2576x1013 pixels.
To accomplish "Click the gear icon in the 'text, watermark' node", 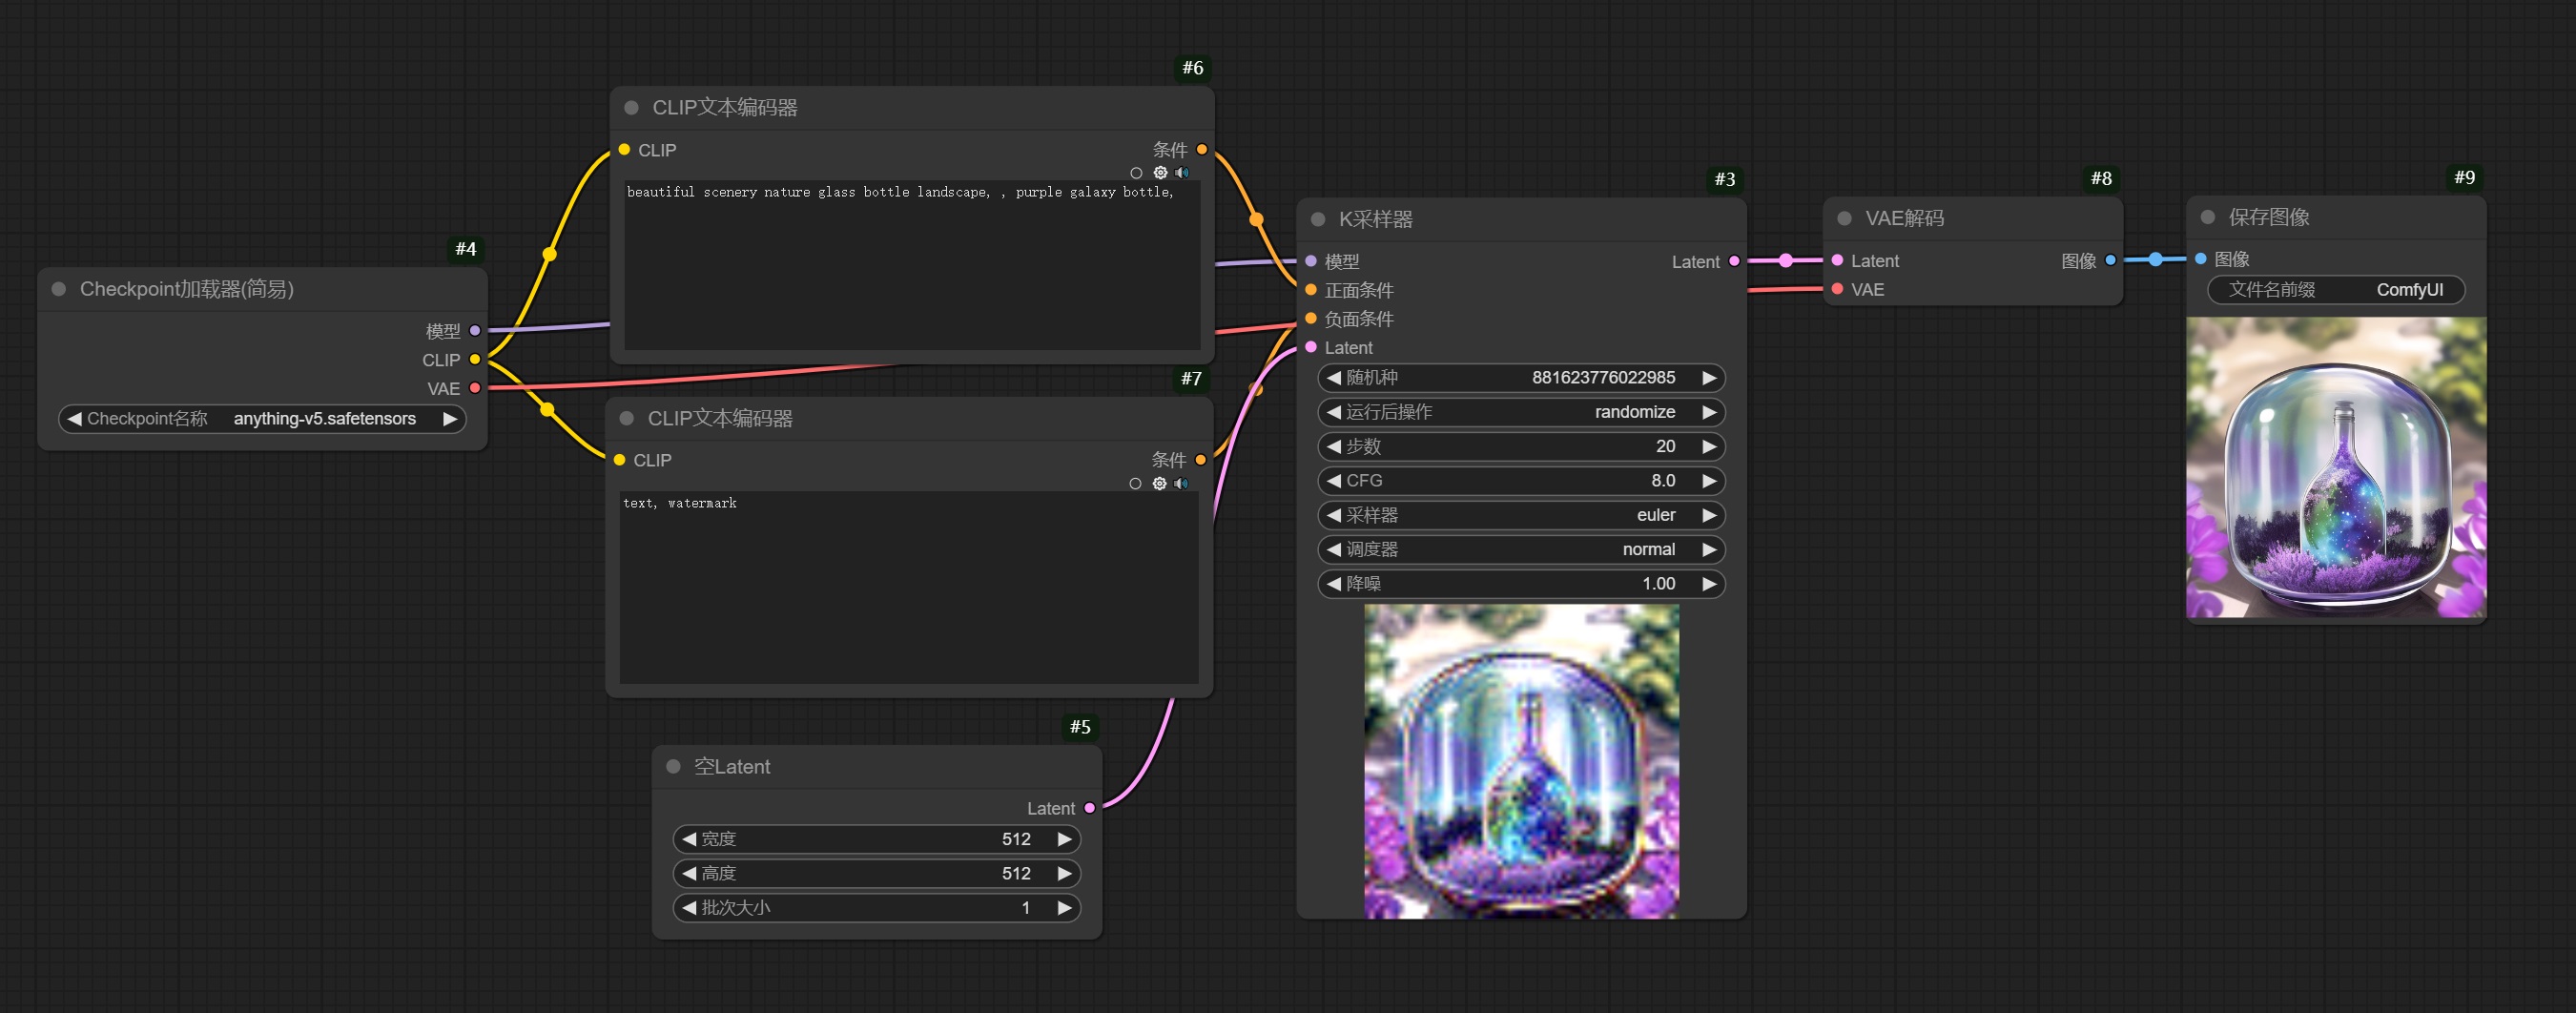I will pos(1159,484).
